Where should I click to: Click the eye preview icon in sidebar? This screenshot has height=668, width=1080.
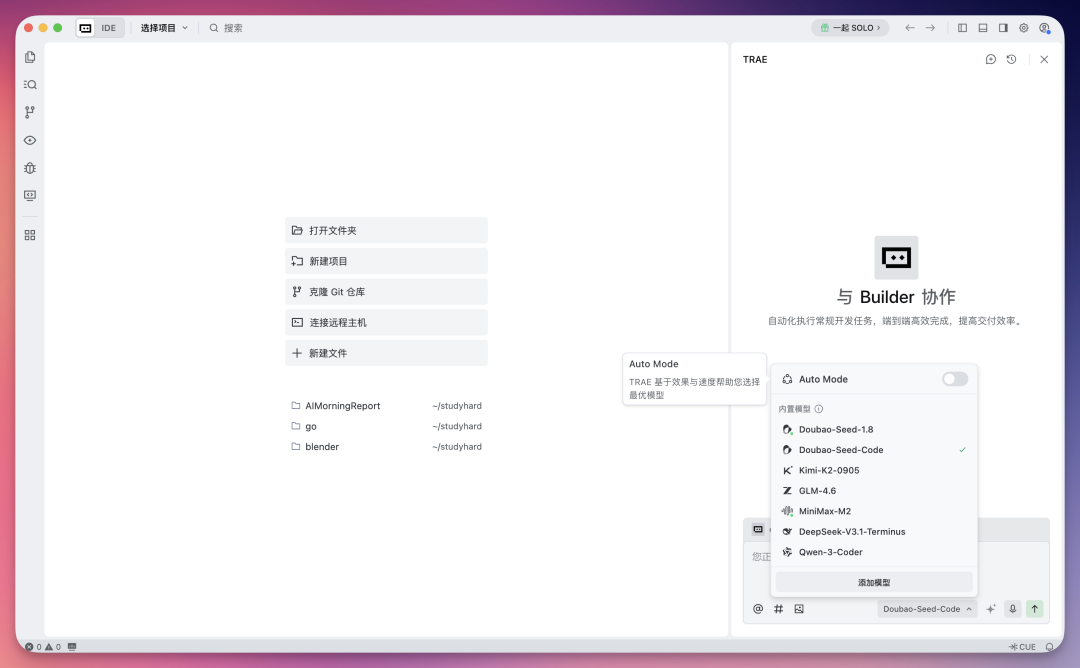(30, 140)
